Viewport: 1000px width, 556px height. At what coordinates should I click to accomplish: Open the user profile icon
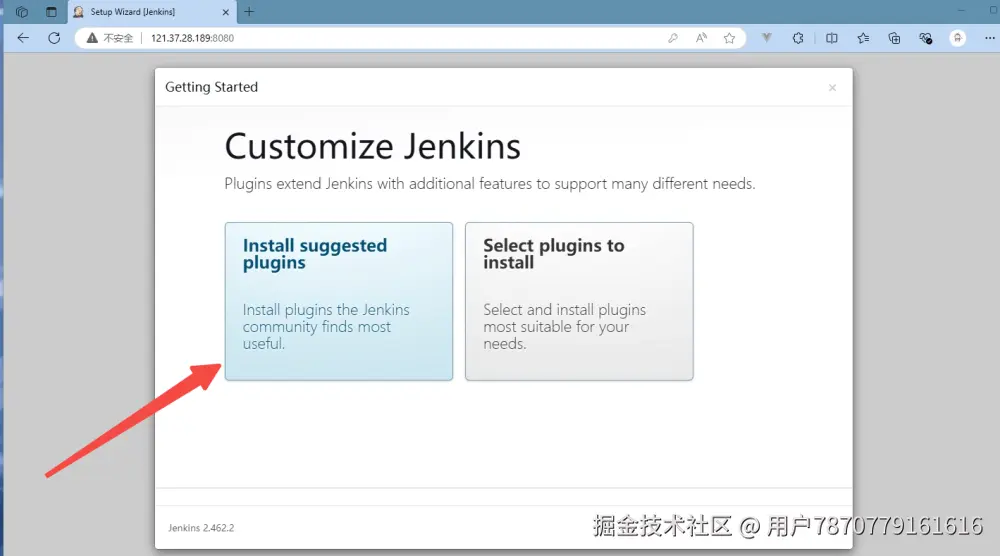[957, 38]
